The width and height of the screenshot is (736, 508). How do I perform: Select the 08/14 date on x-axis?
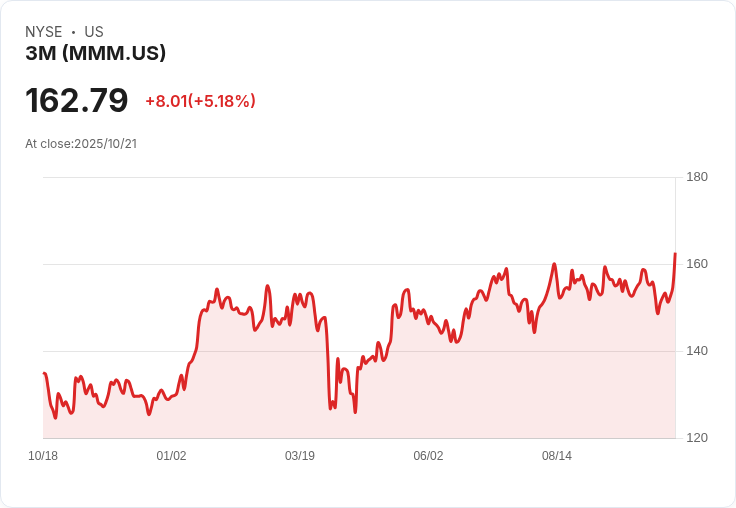pyautogui.click(x=557, y=456)
